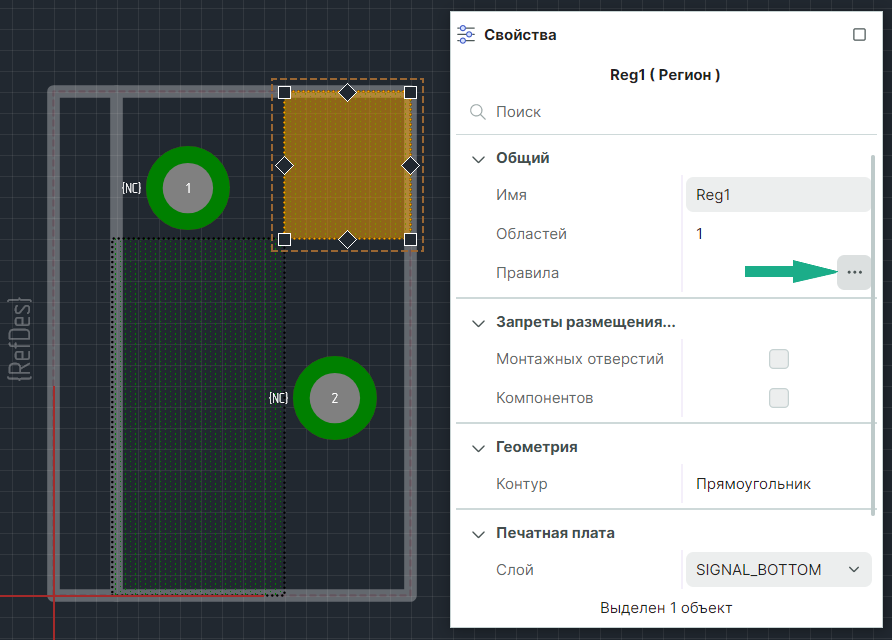This screenshot has width=892, height=640.
Task: Click the Имя field containing Reg1
Action: click(777, 195)
